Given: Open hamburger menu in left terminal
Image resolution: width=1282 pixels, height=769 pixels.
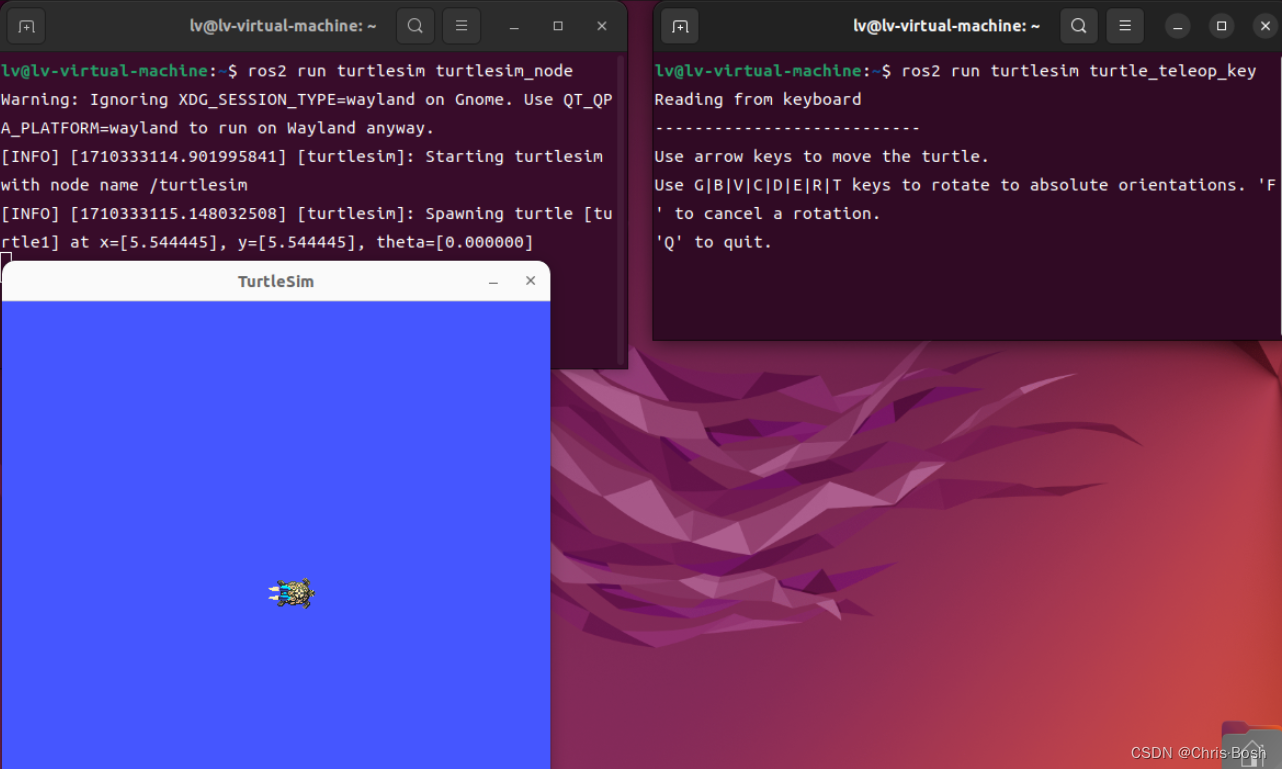Looking at the screenshot, I should pos(461,26).
